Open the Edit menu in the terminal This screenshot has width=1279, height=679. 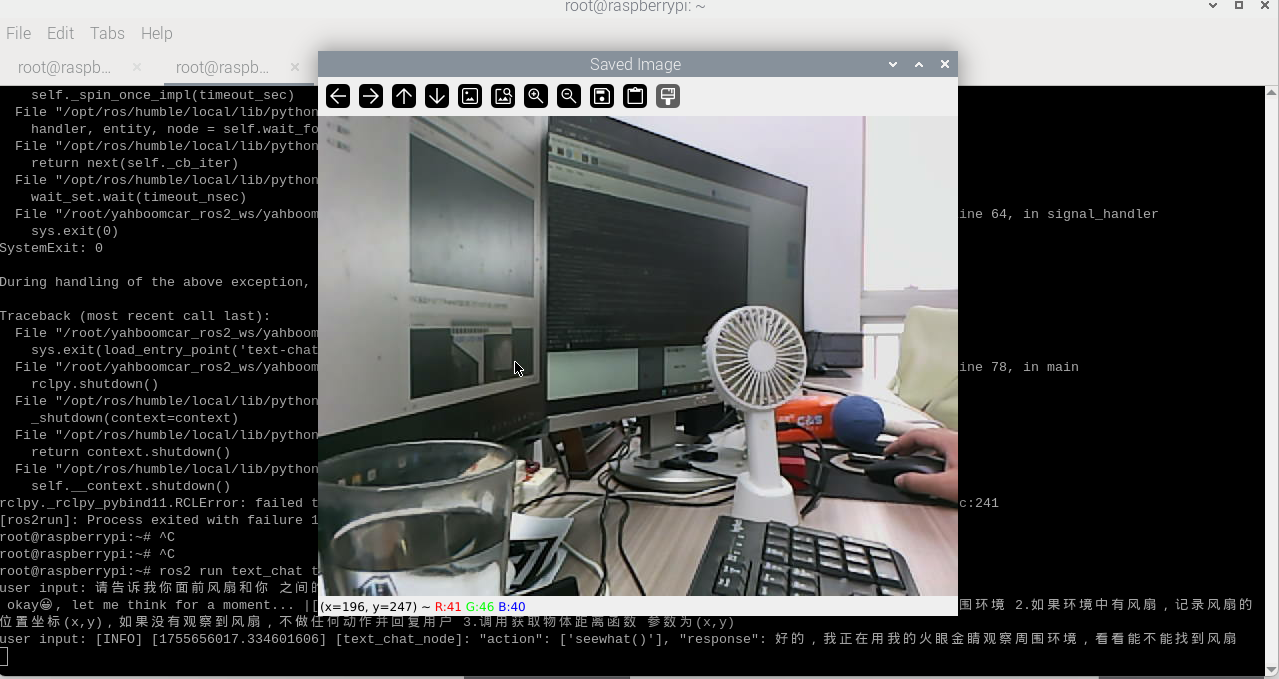60,33
